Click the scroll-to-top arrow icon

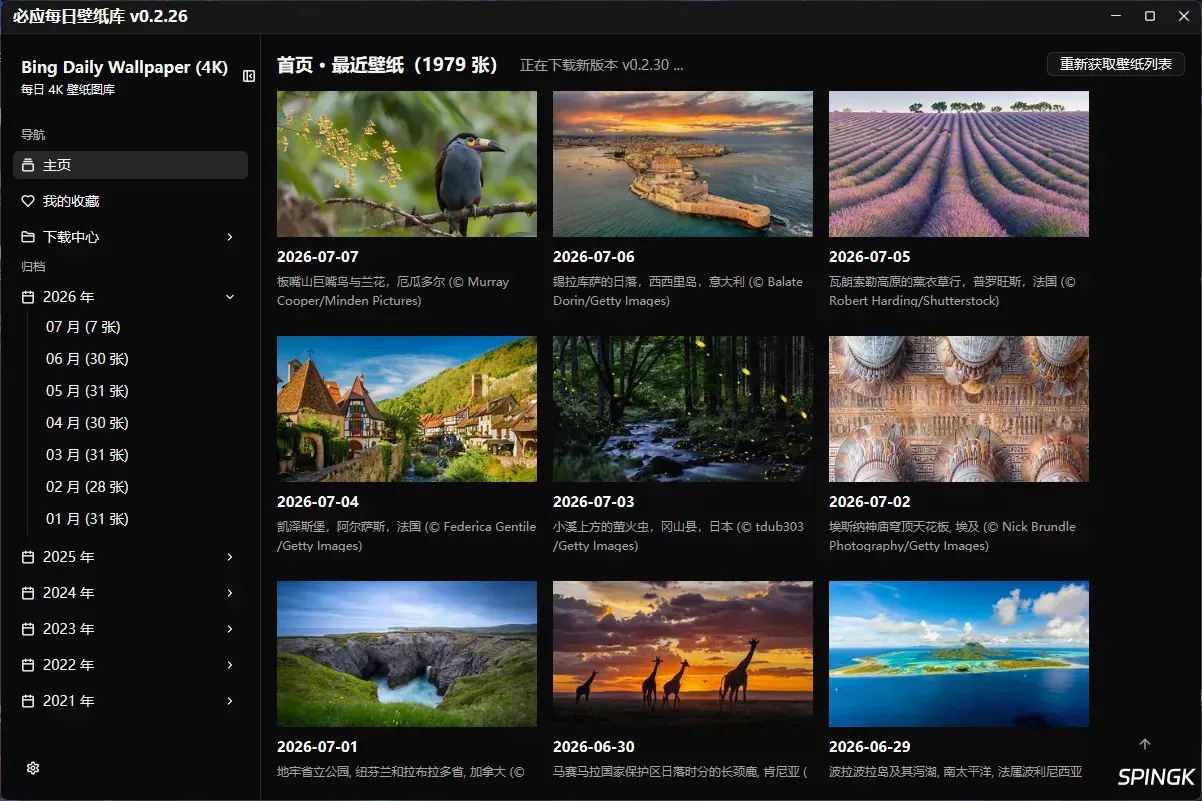[x=1145, y=744]
